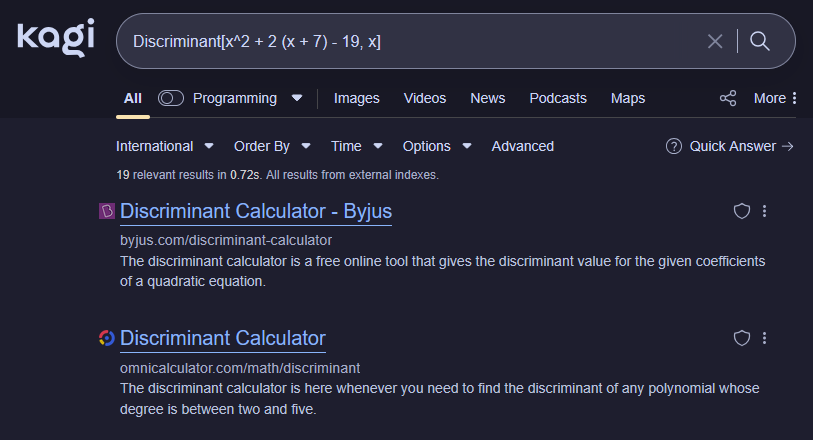Screen dimensions: 813x440
Task: Open three-dot menu for Omnicalculator result
Action: [764, 338]
